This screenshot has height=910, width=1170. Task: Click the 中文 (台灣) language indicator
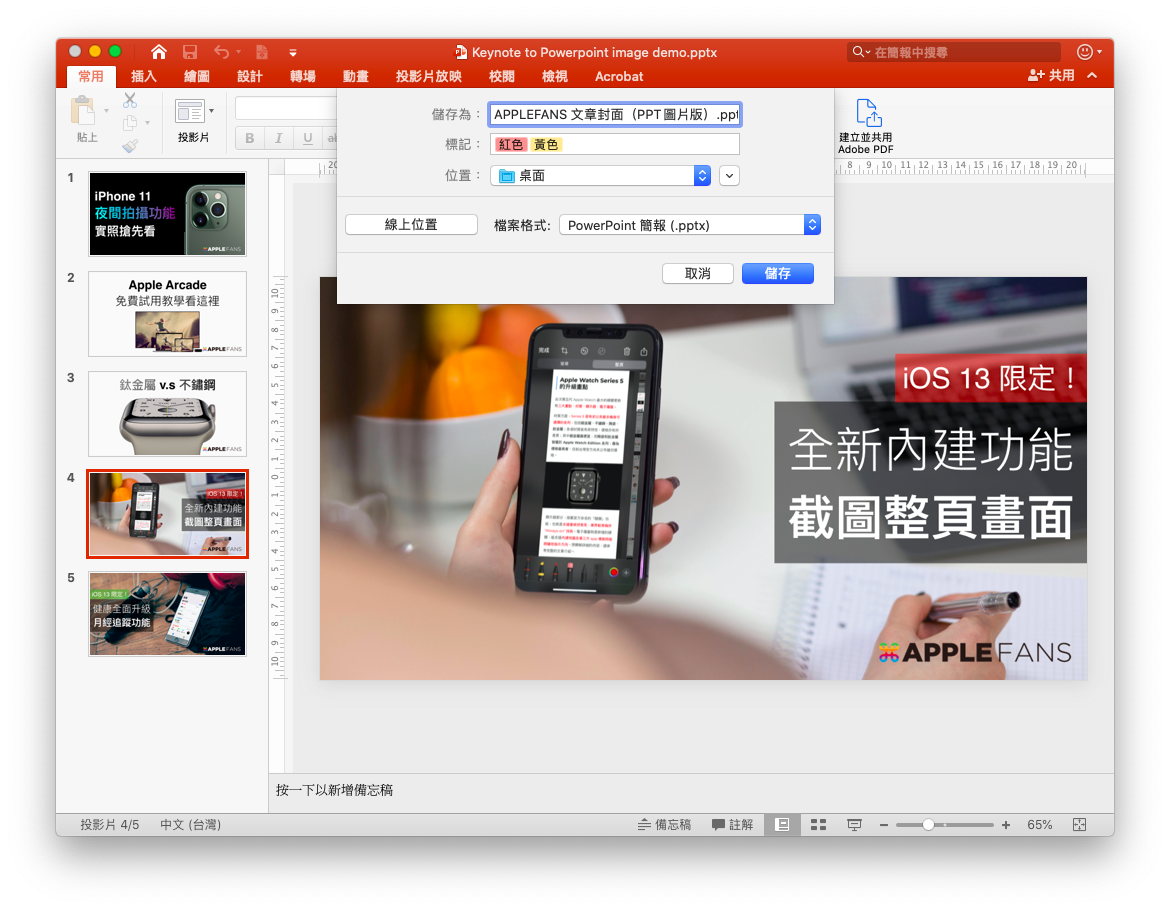(x=190, y=824)
